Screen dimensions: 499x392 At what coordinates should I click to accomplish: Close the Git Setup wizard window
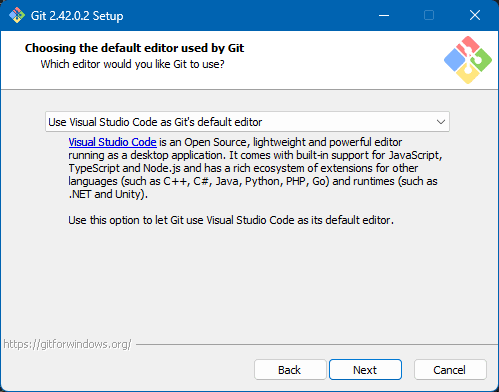(x=475, y=15)
